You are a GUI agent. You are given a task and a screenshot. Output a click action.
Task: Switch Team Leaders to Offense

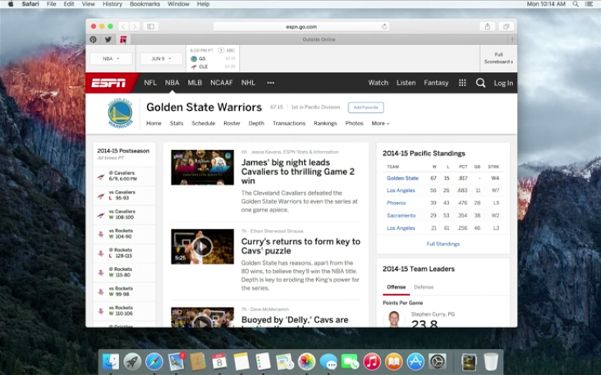tap(396, 287)
